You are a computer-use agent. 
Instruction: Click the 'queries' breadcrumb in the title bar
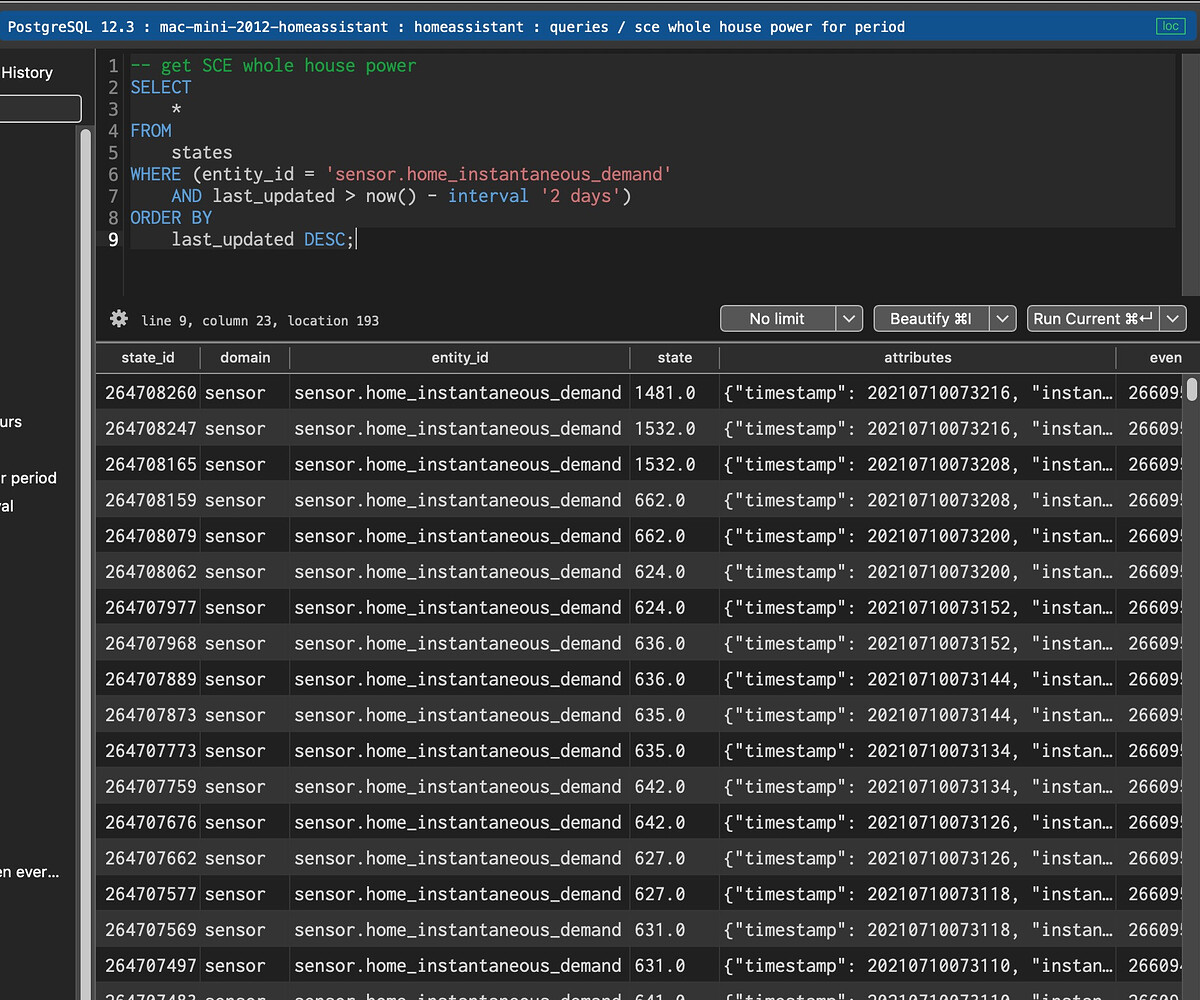coord(578,26)
